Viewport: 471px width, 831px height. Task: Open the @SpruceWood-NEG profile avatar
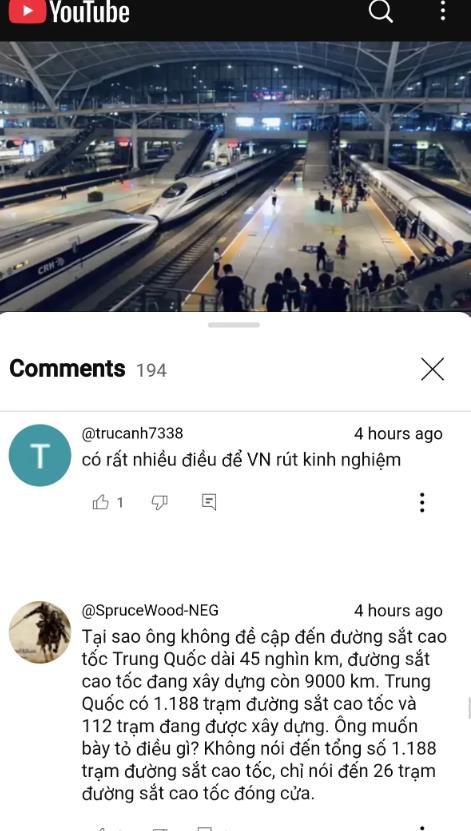pos(40,632)
